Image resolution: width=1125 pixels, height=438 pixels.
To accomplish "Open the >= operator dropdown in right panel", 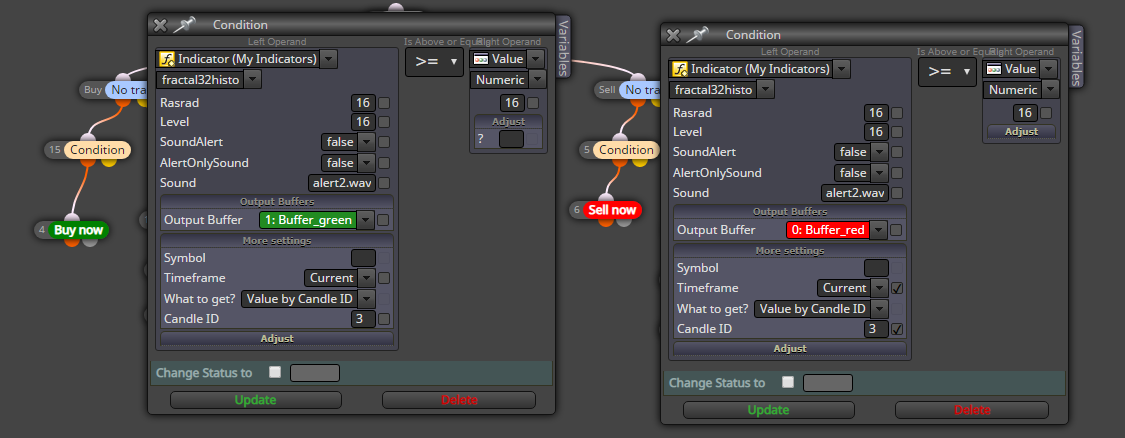I will (x=947, y=72).
